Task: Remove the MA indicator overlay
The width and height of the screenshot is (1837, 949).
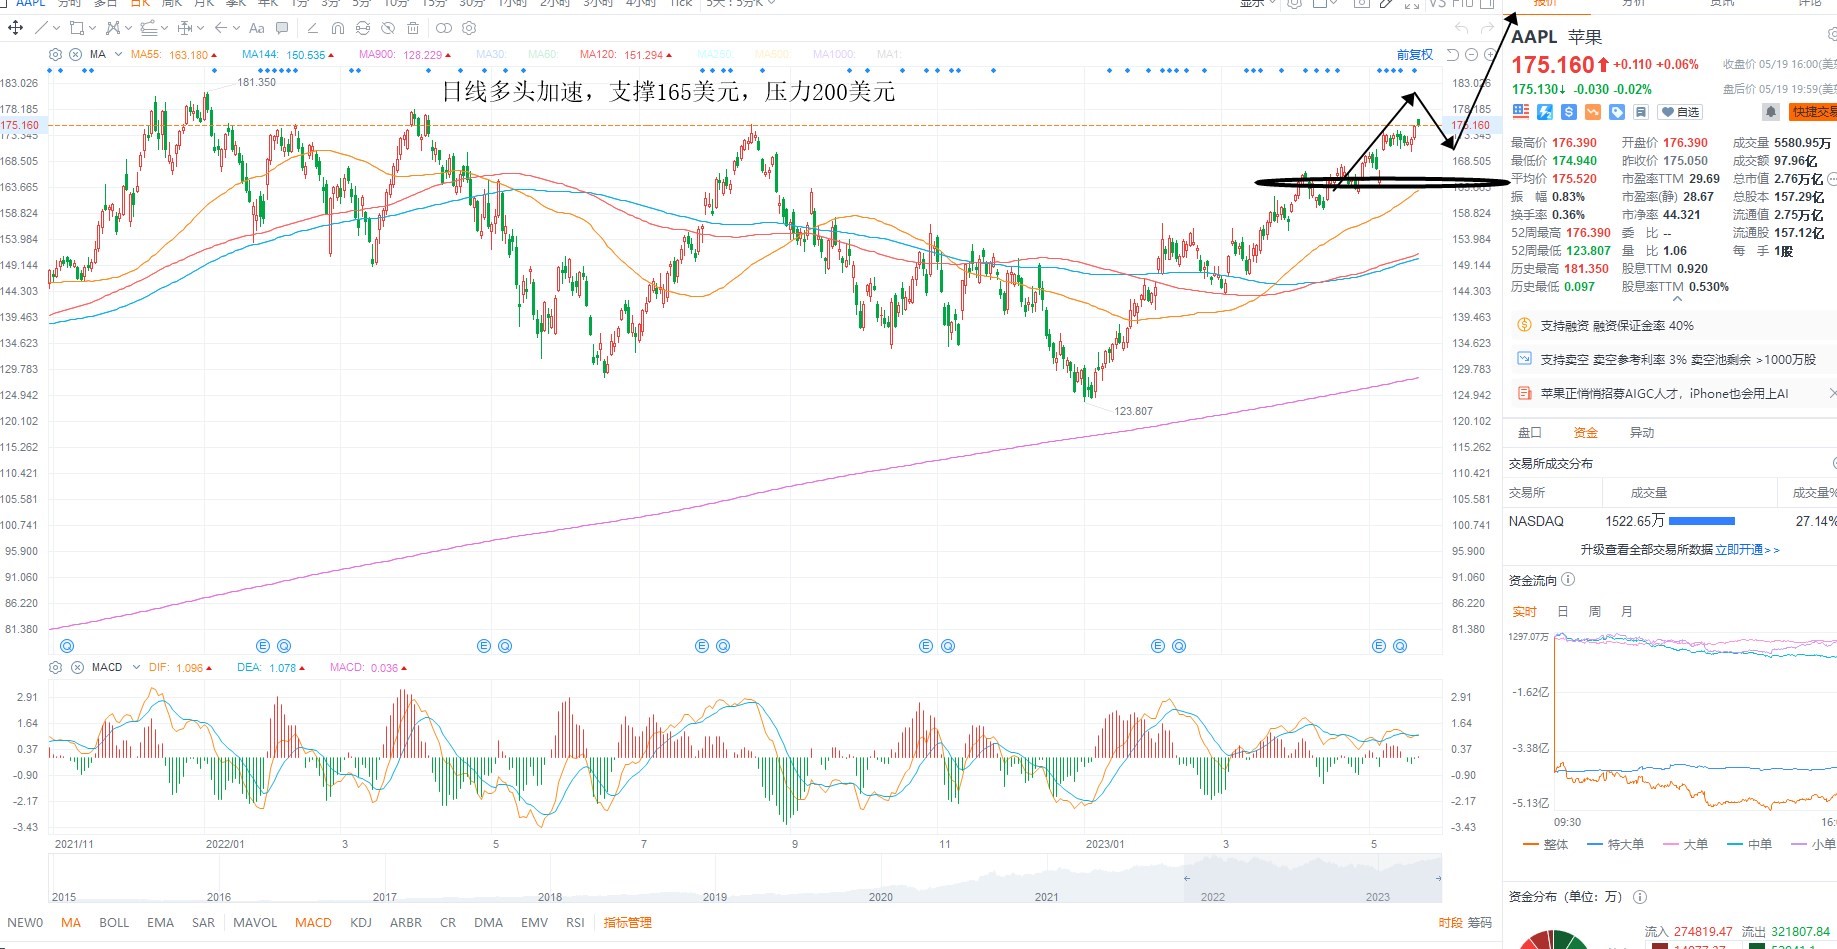Action: pos(76,54)
